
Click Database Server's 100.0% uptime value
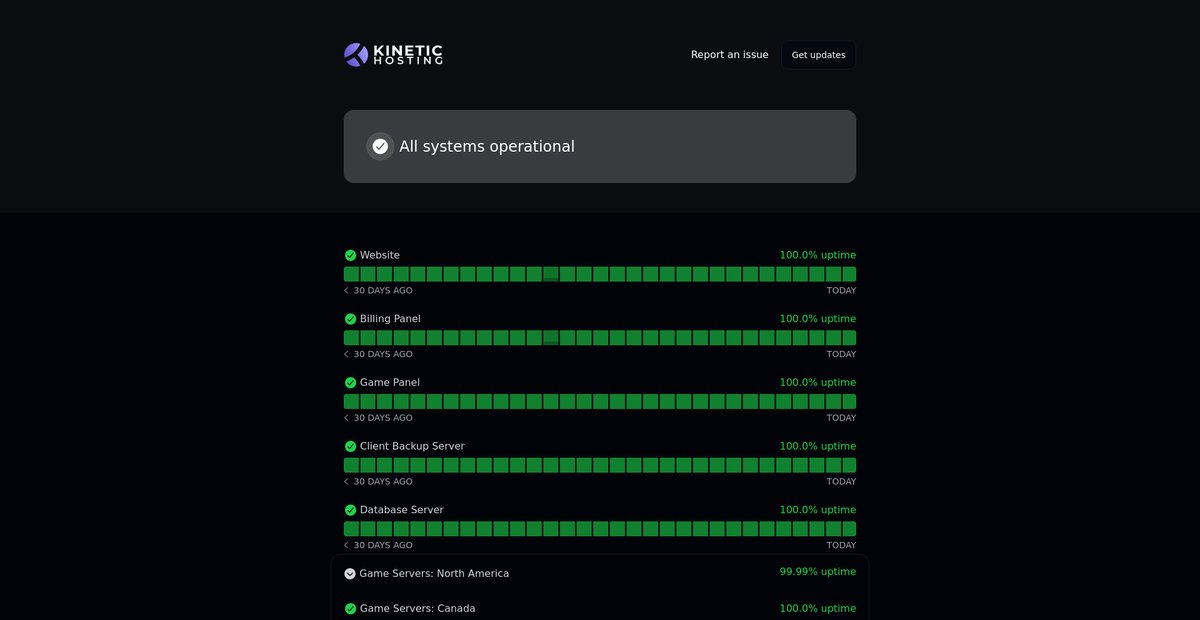[818, 510]
